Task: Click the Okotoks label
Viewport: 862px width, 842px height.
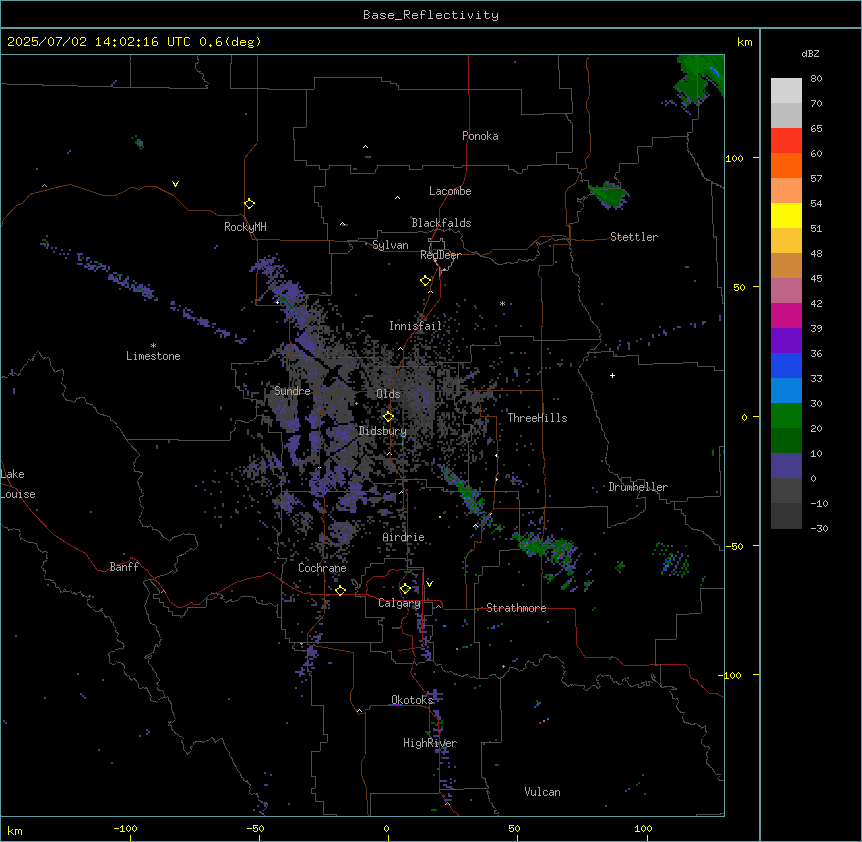Action: tap(412, 700)
